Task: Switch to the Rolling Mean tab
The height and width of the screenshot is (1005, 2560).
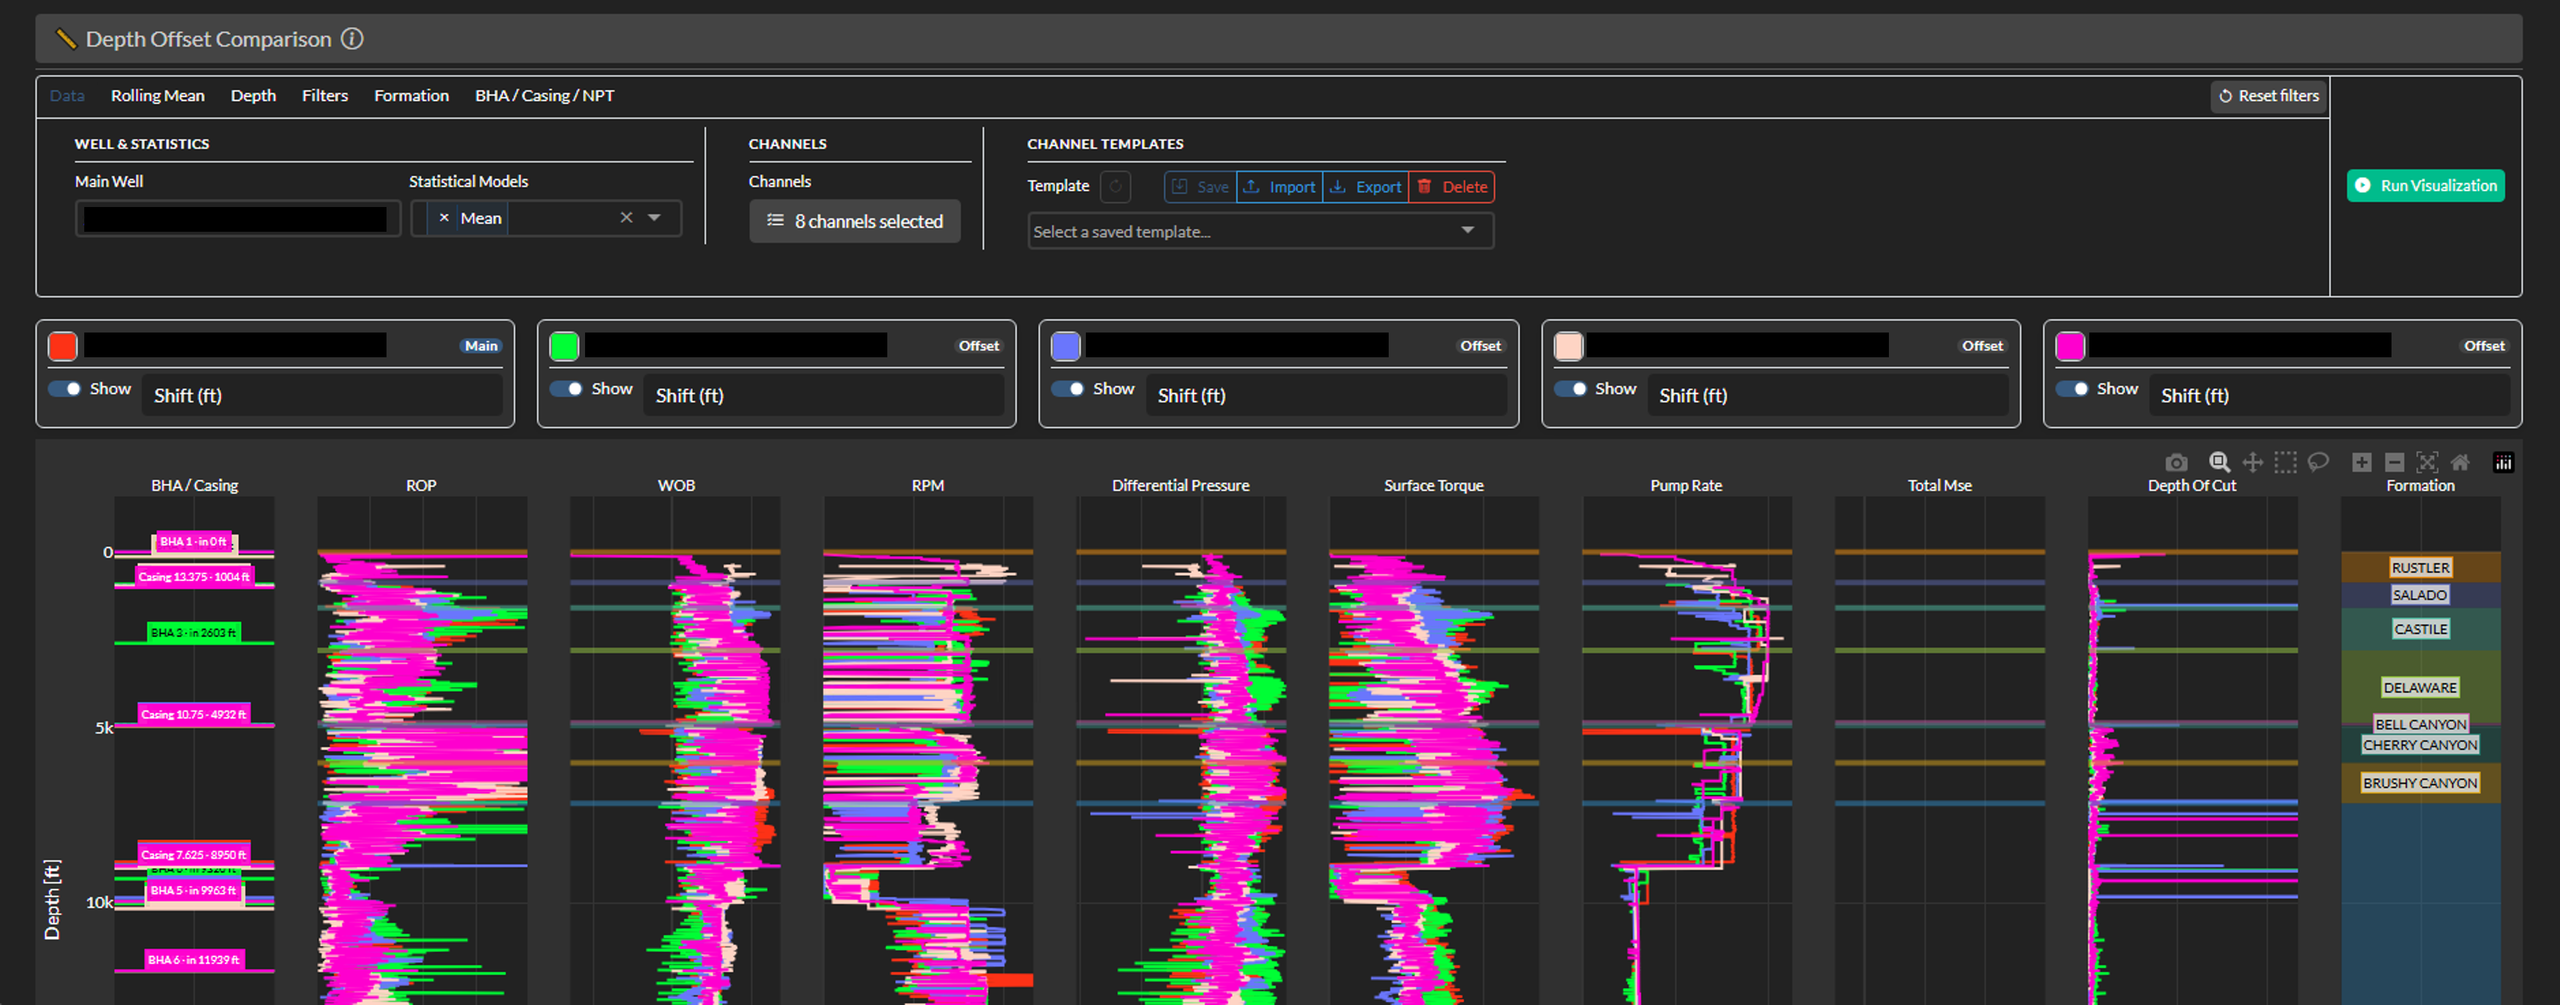Action: click(158, 96)
